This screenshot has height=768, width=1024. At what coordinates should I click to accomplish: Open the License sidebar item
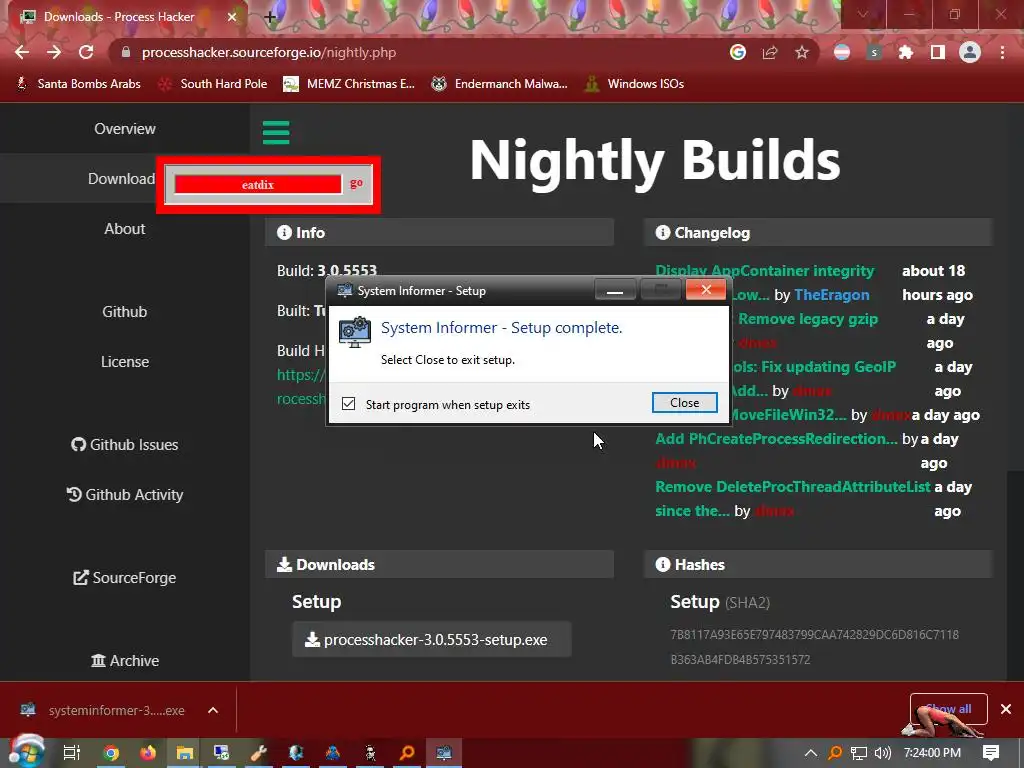(125, 362)
